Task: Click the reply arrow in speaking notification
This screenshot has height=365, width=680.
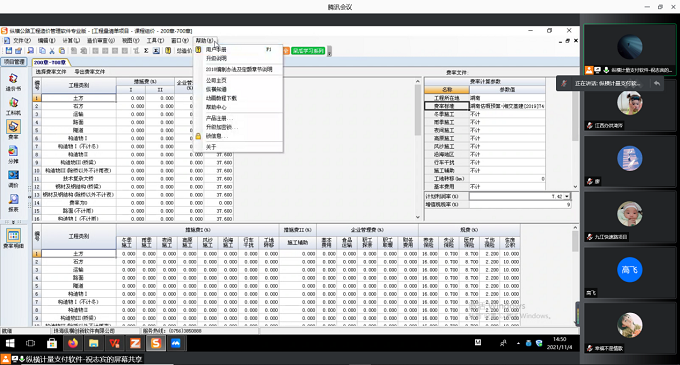Action: pos(657,83)
